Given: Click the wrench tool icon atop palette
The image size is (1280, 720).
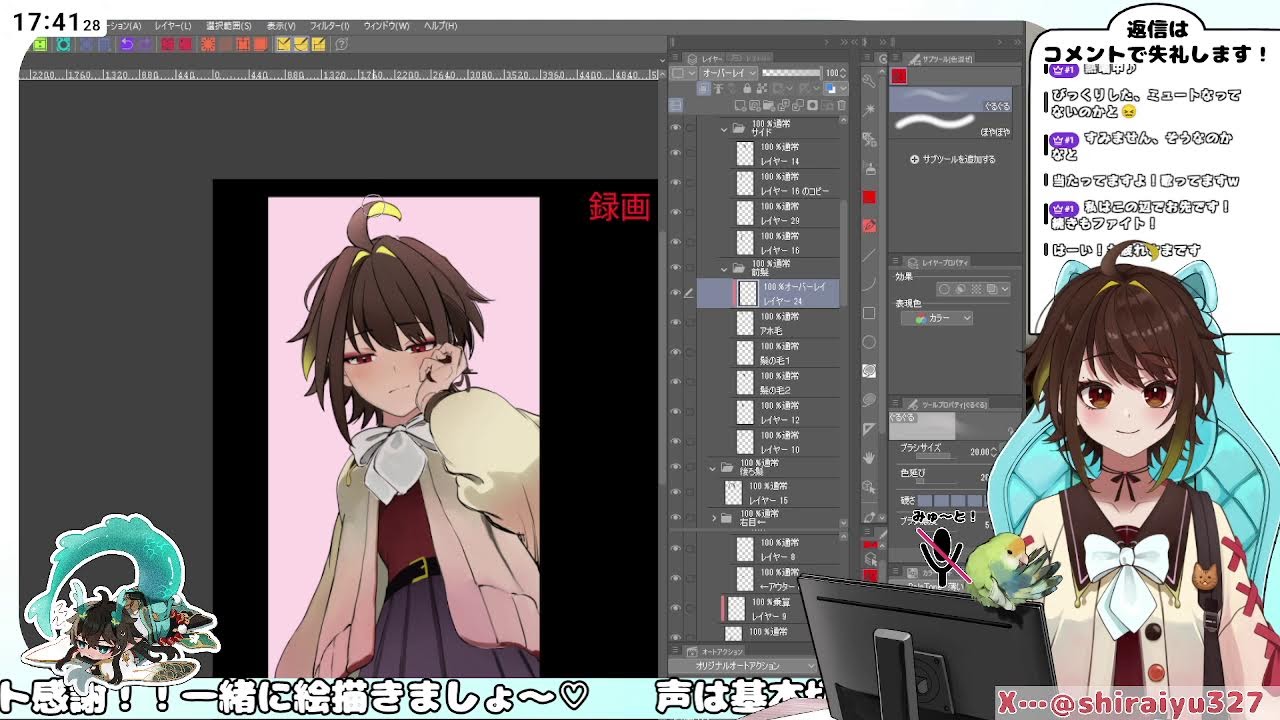Looking at the screenshot, I should tap(869, 79).
